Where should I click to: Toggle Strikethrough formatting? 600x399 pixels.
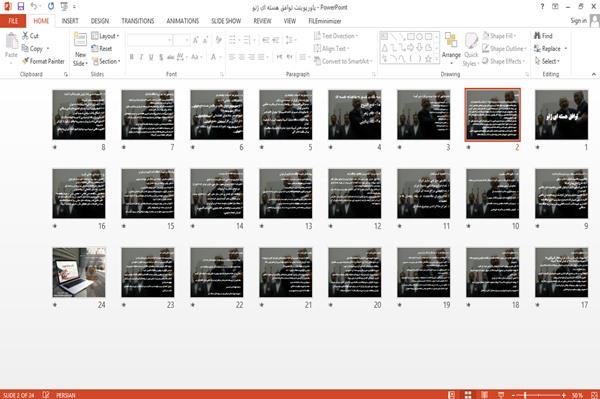(x=171, y=57)
